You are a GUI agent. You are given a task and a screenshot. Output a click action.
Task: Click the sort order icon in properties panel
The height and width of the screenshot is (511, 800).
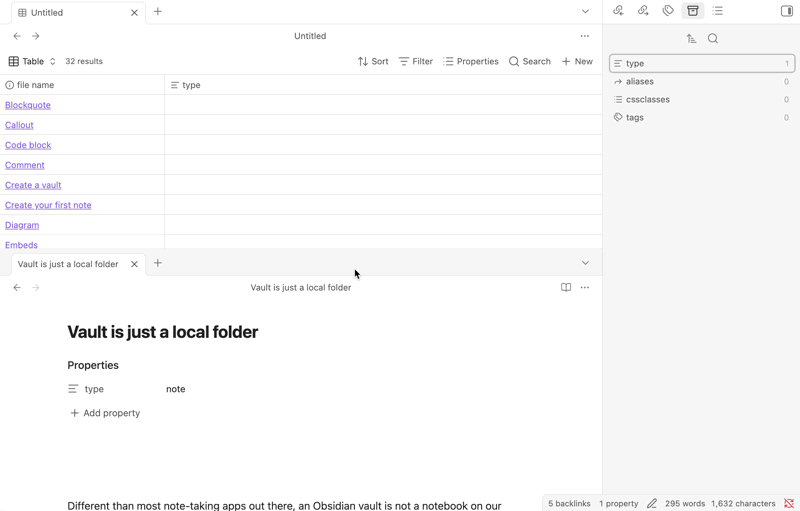[x=691, y=39]
